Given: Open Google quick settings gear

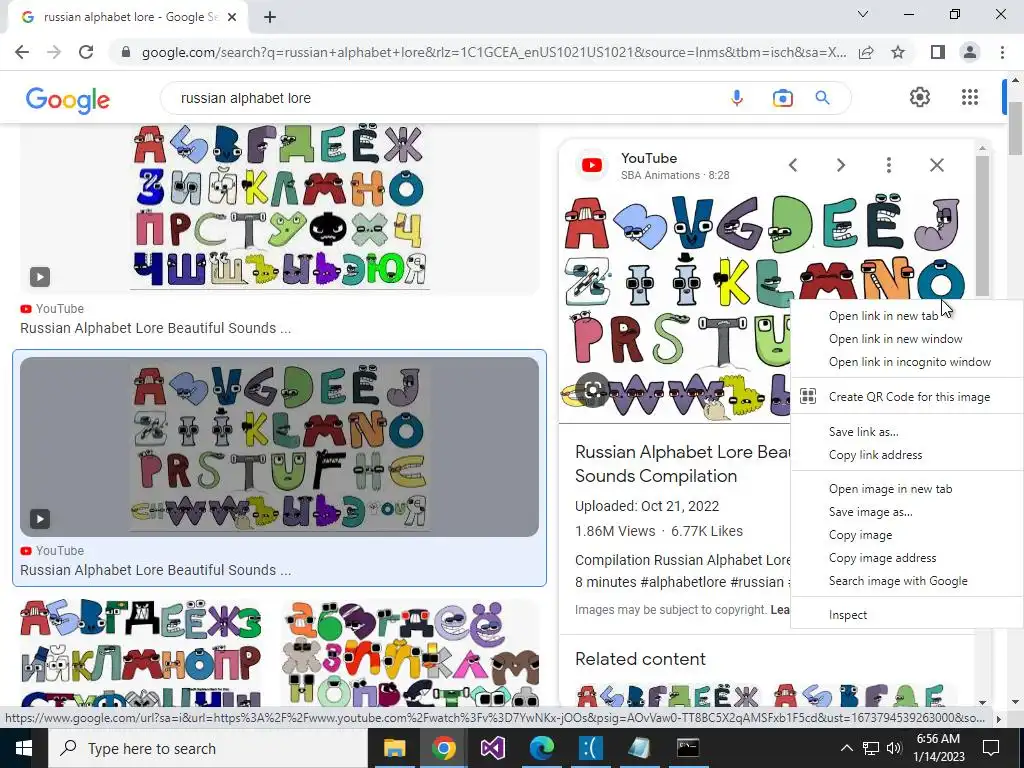Looking at the screenshot, I should 920,97.
